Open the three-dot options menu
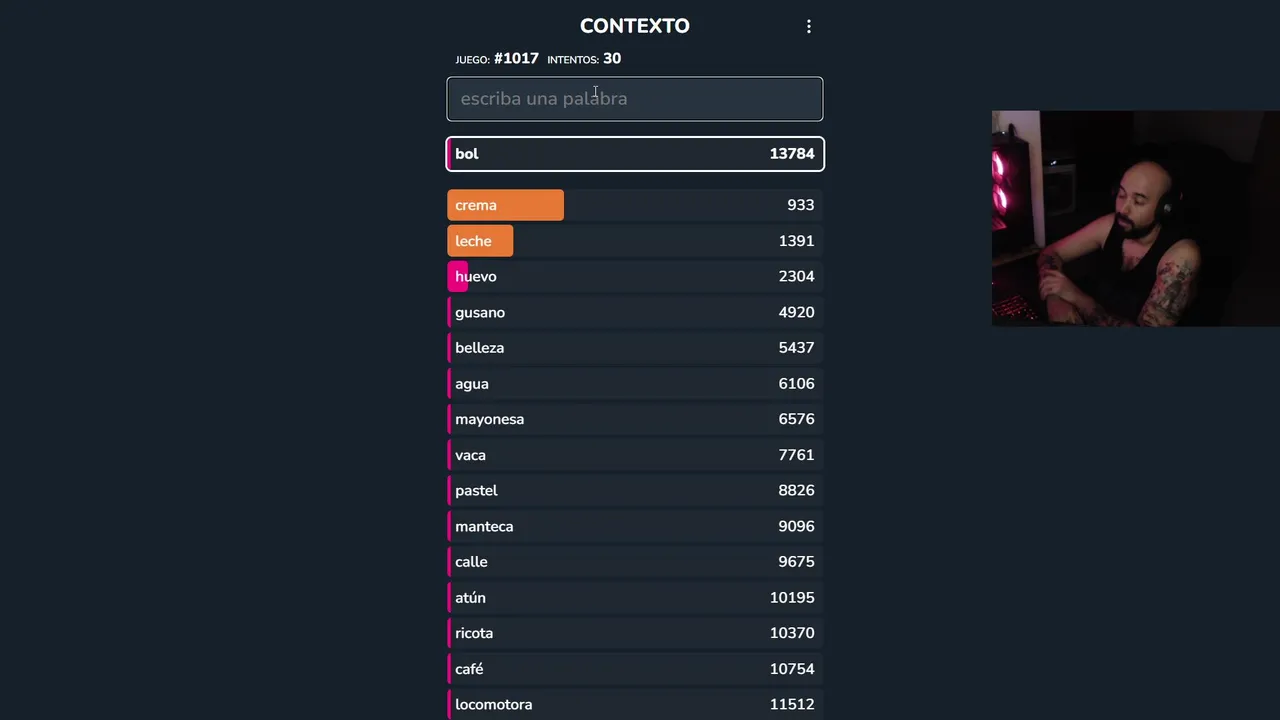 (809, 27)
